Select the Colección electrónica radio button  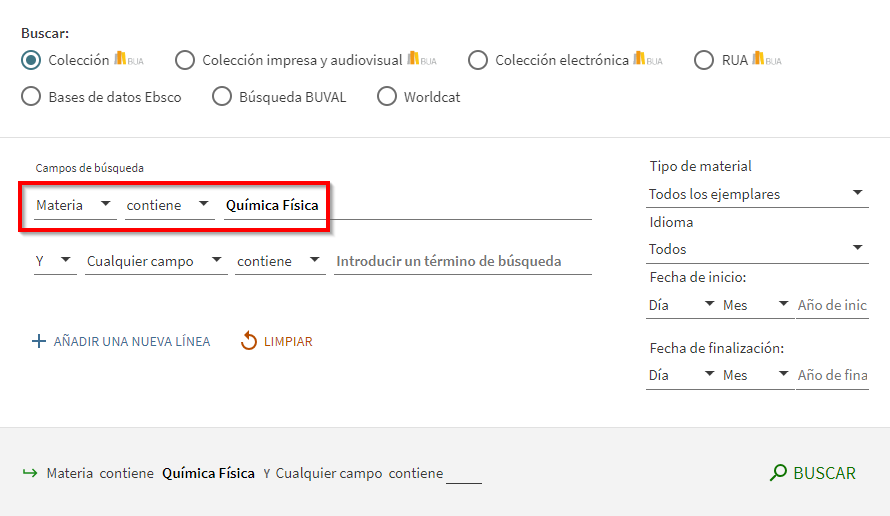(x=478, y=60)
